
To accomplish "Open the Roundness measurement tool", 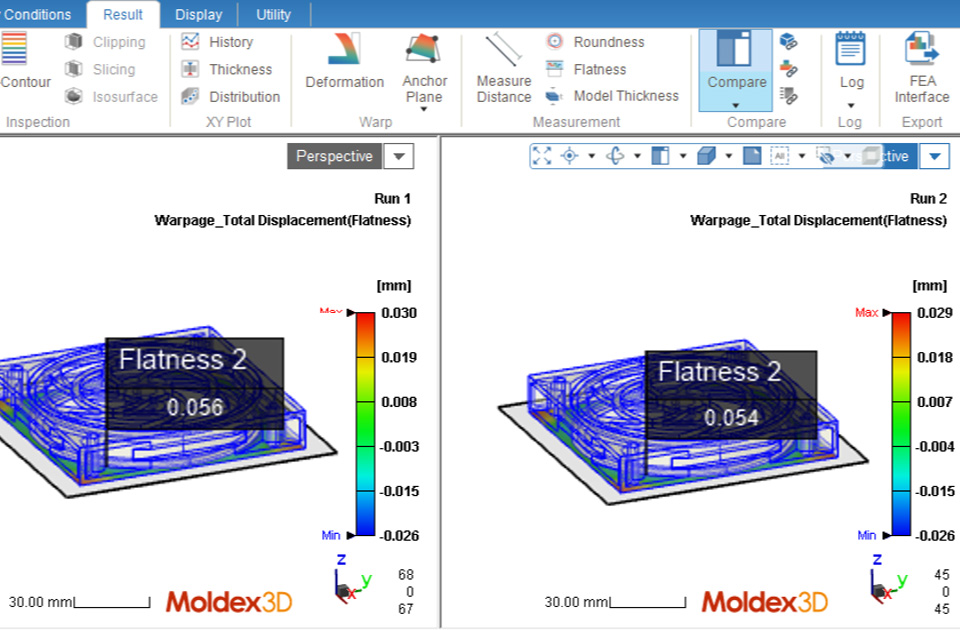I will click(x=597, y=42).
